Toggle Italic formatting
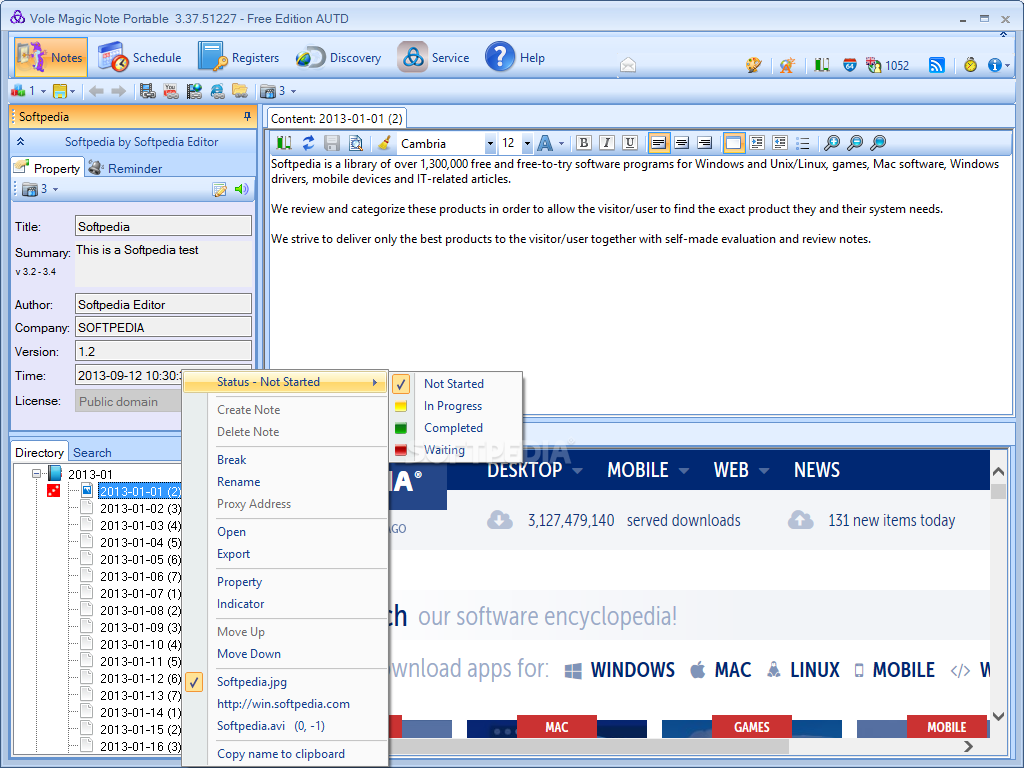The image size is (1024, 768). 607,143
